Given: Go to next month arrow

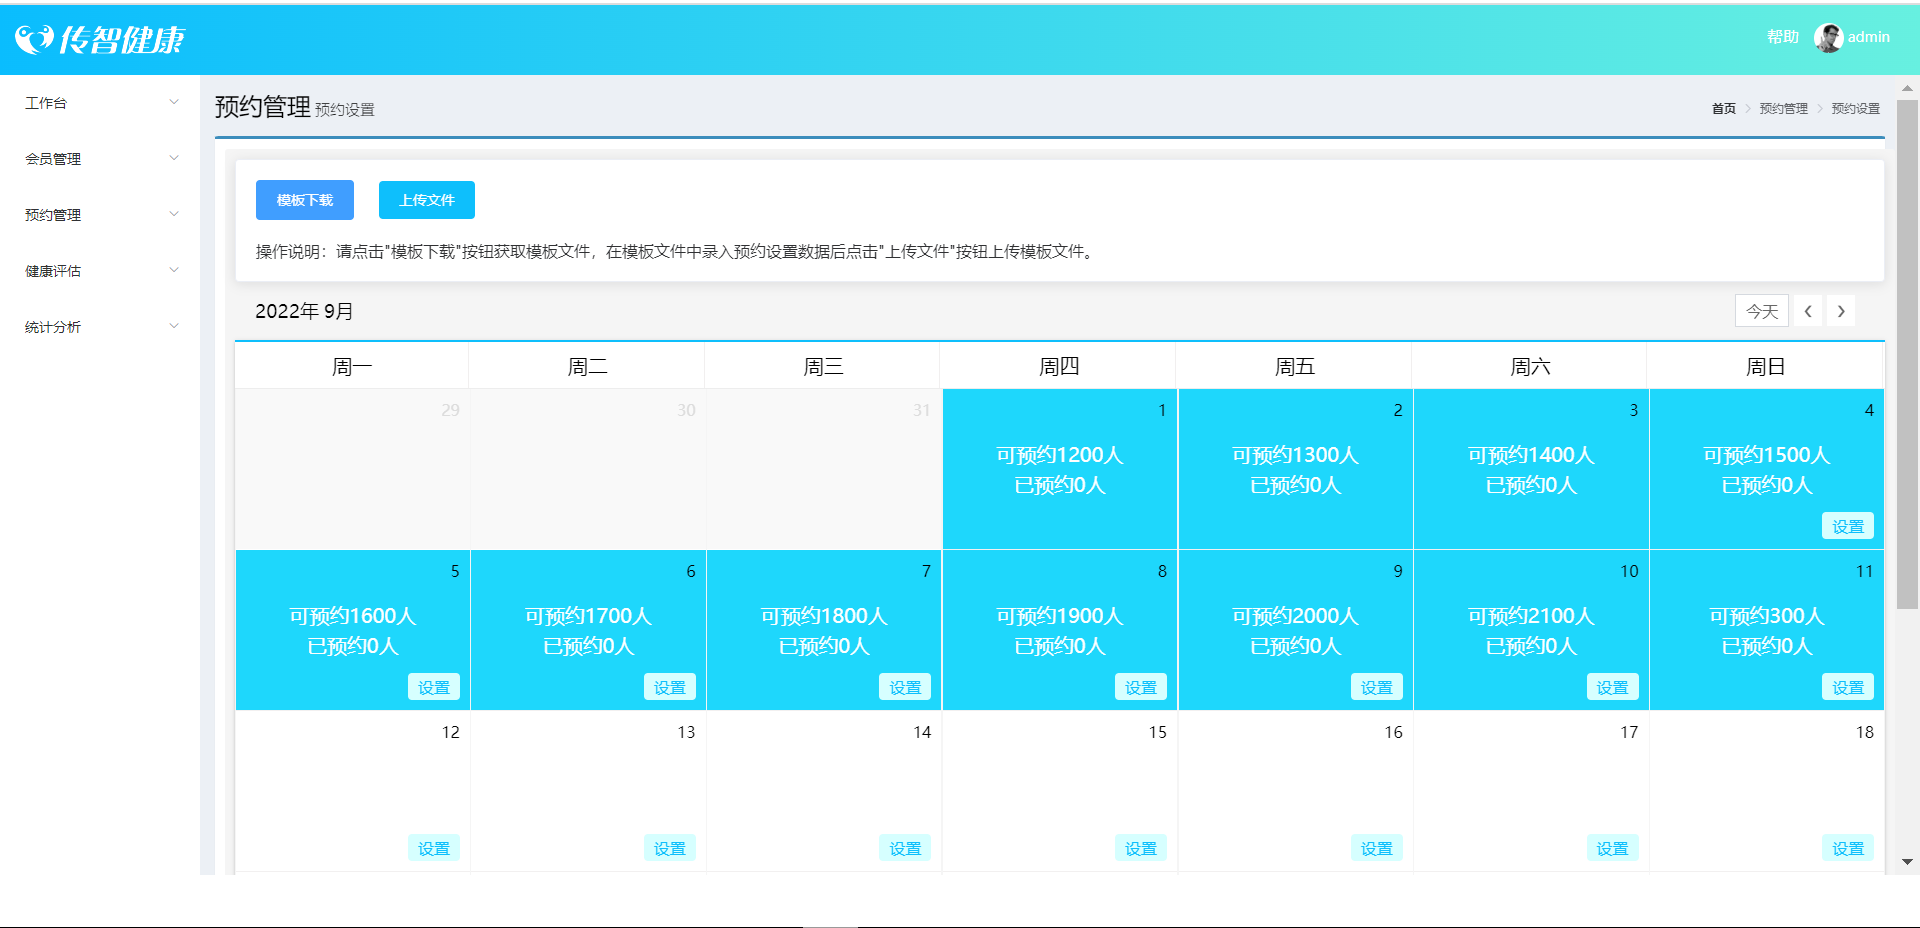Looking at the screenshot, I should coord(1841,311).
